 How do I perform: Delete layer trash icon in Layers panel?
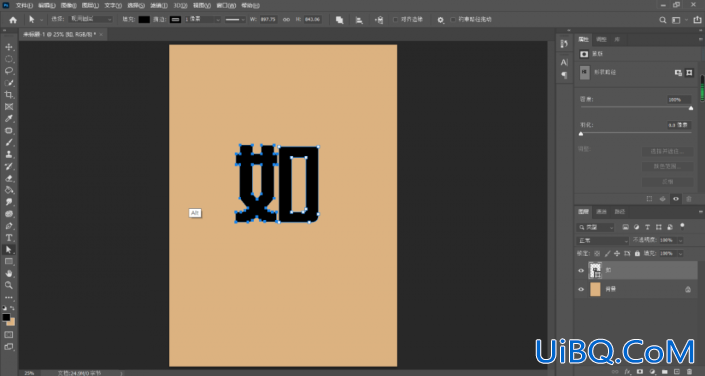[689, 372]
